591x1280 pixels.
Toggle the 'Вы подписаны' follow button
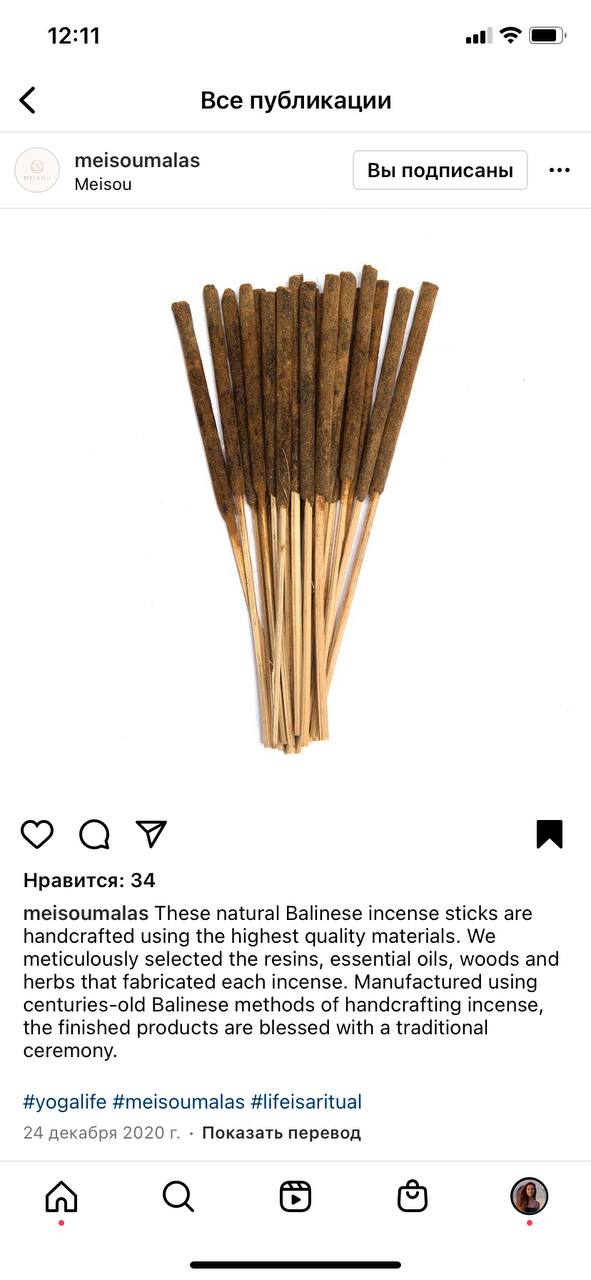pyautogui.click(x=440, y=170)
